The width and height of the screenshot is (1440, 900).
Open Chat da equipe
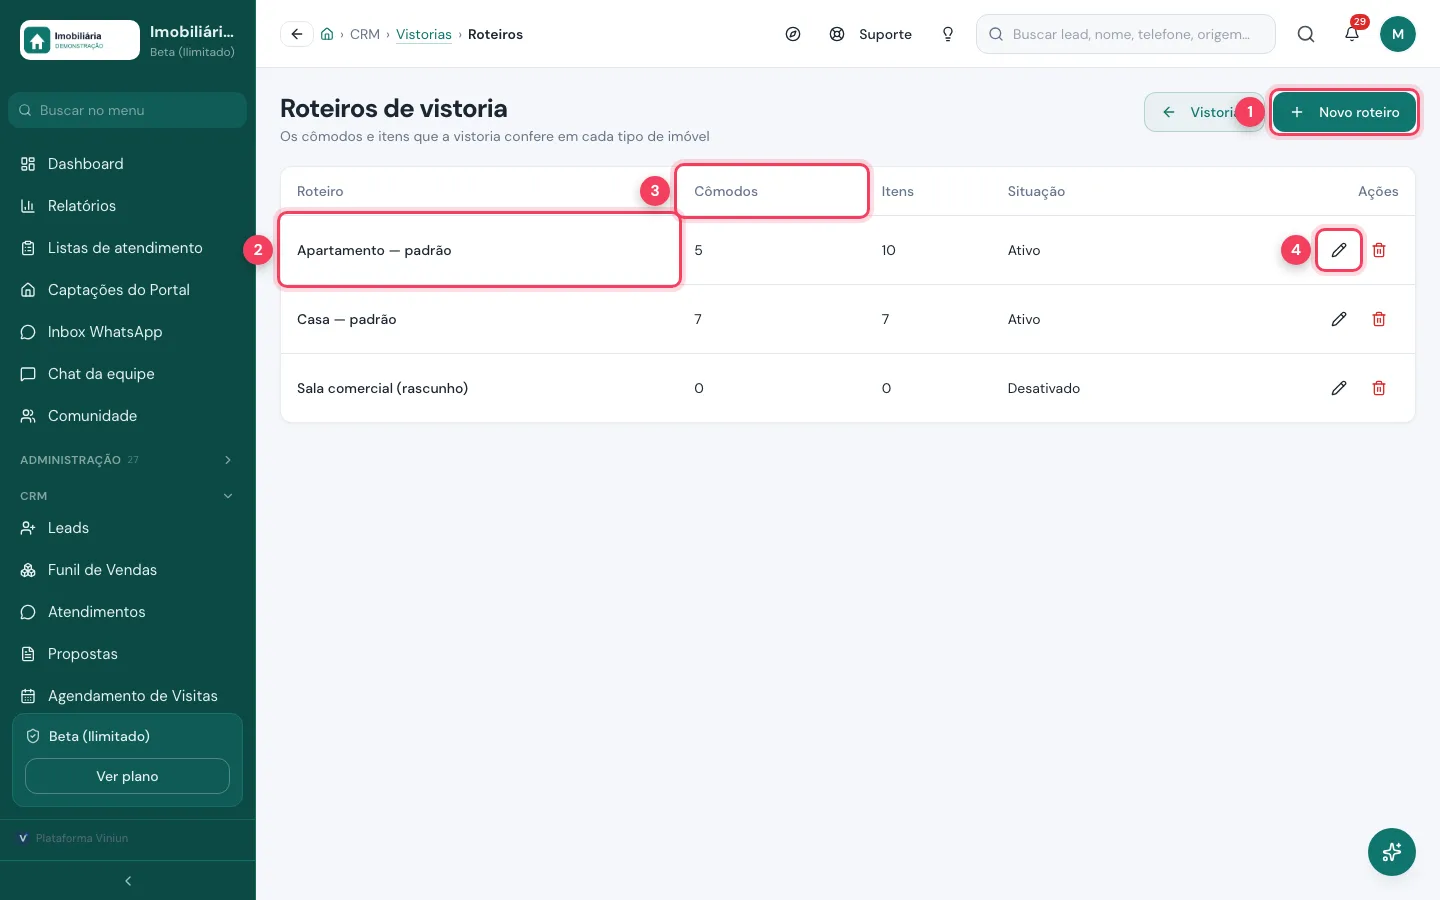tap(128, 374)
